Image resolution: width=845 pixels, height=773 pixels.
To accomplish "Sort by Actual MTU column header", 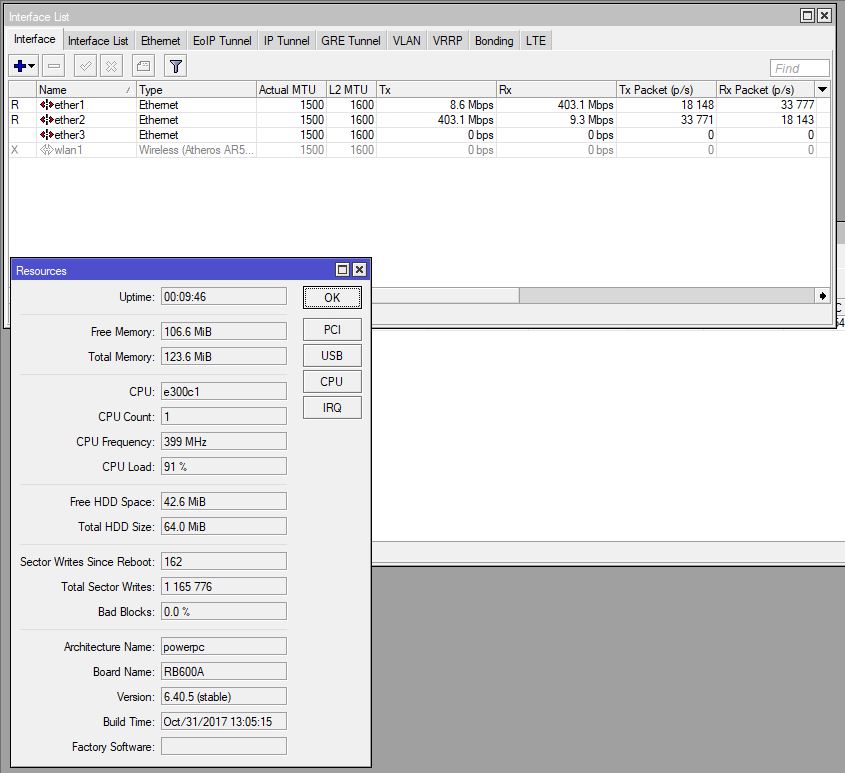I will [x=291, y=89].
